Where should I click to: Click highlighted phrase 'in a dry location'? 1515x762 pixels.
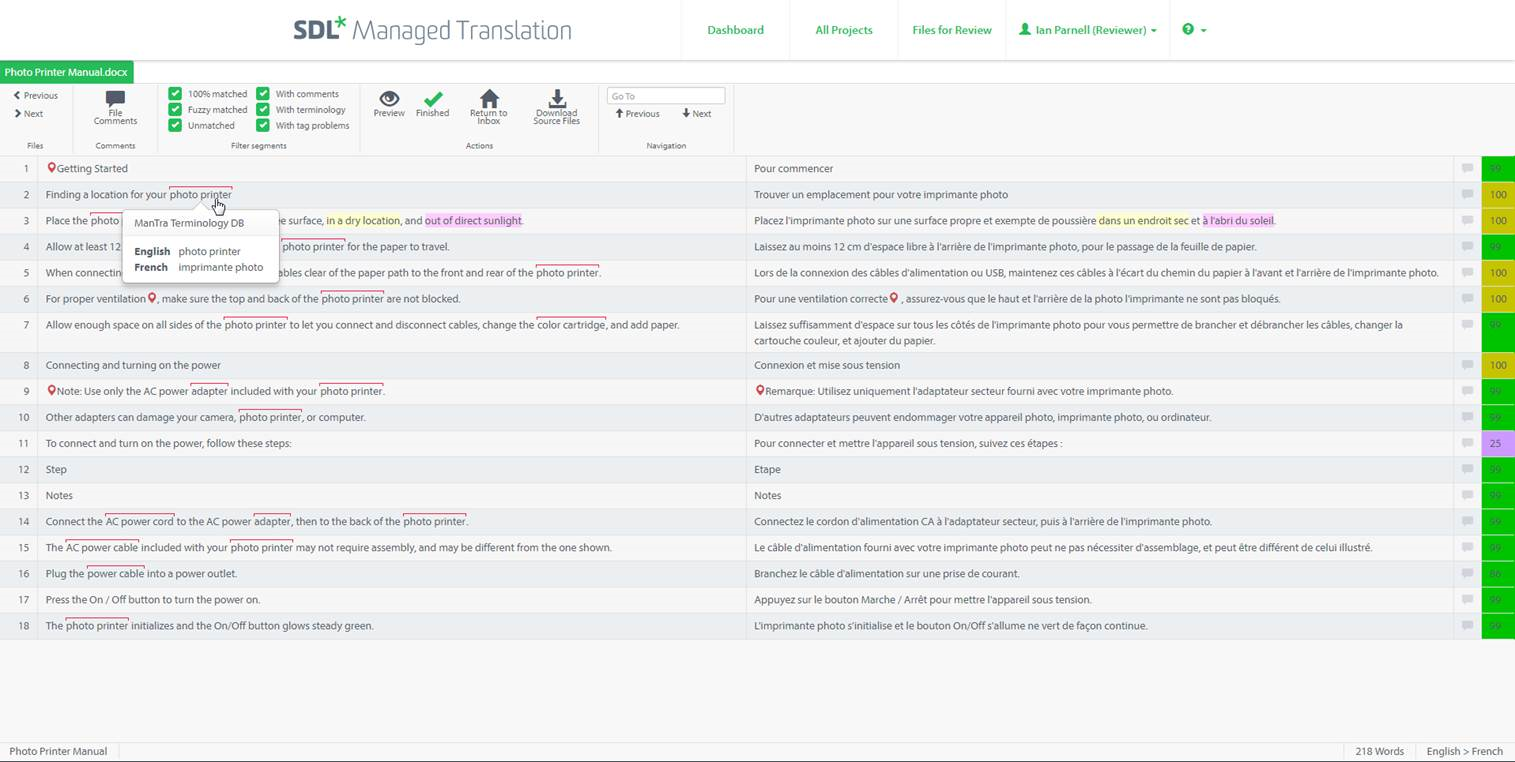[x=363, y=221]
